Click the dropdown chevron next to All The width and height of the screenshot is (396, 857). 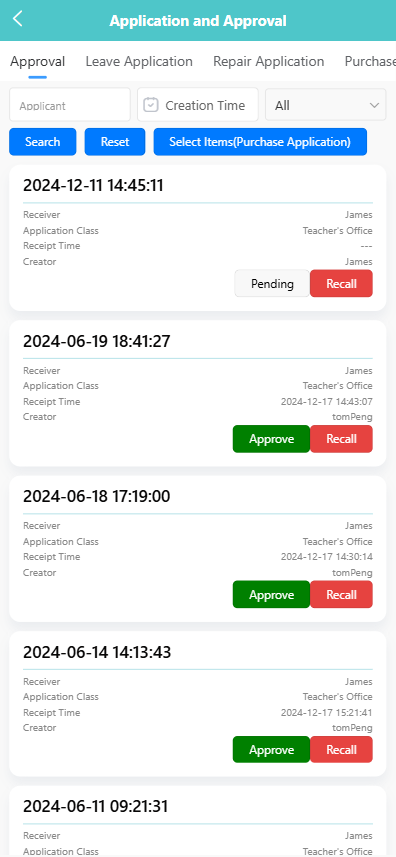click(374, 105)
